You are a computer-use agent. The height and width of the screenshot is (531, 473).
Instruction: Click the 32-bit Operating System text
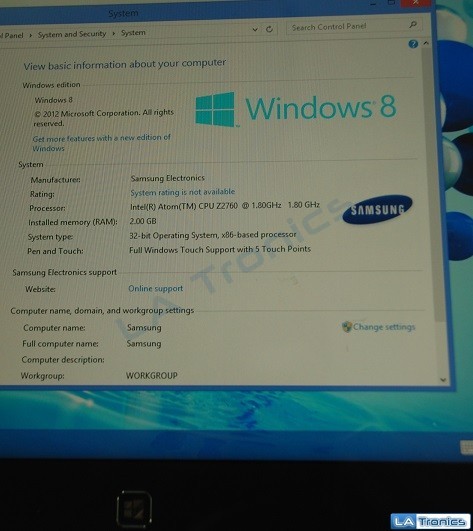point(213,235)
